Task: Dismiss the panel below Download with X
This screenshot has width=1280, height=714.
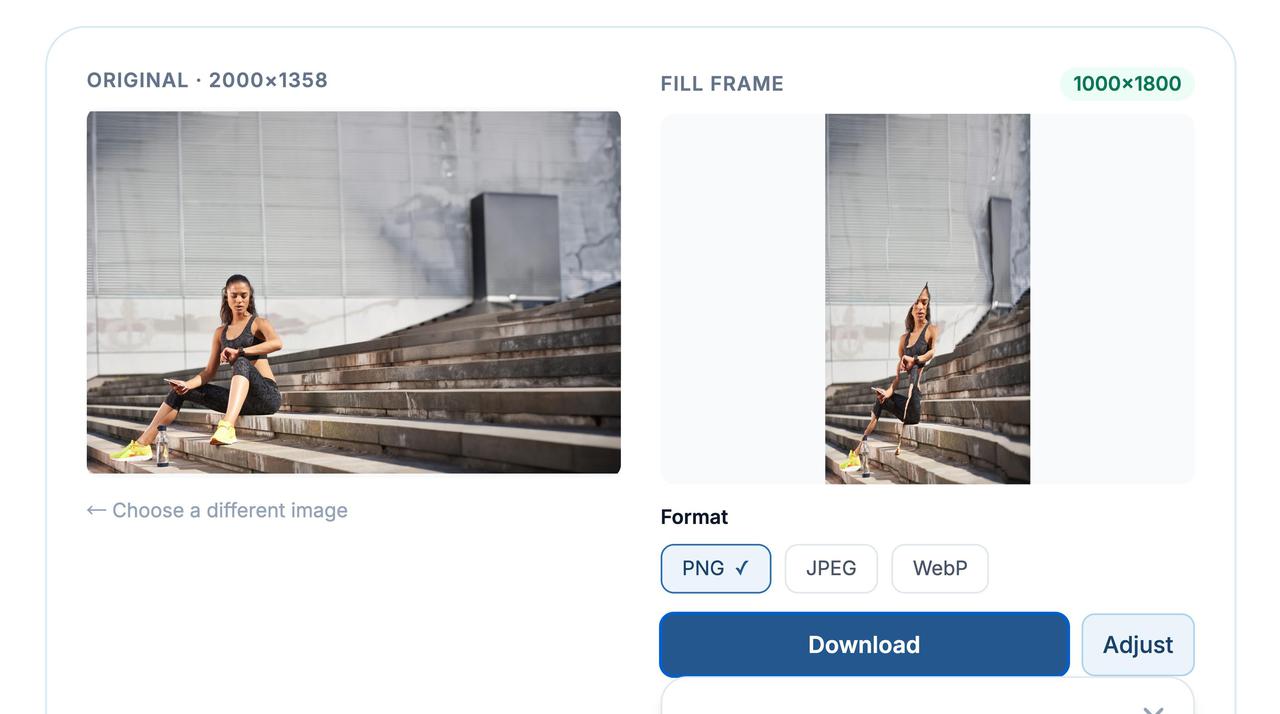Action: pyautogui.click(x=1153, y=710)
